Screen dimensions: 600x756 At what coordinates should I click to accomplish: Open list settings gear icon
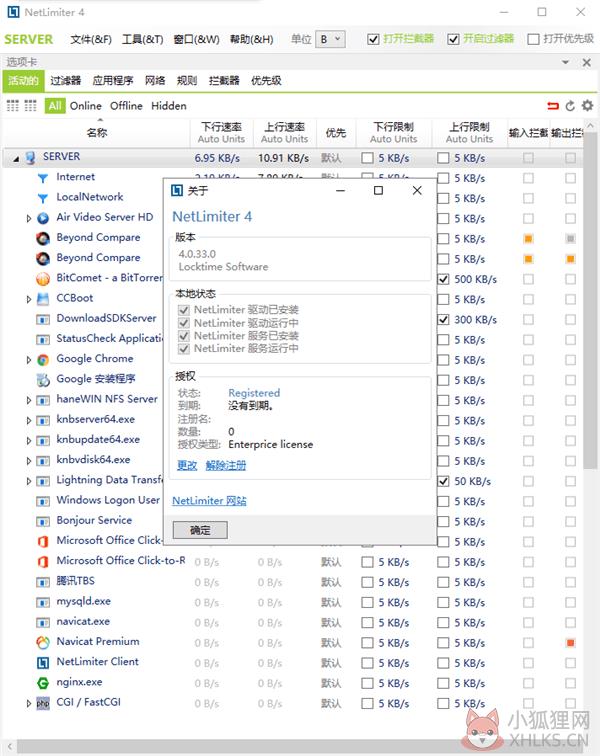[587, 105]
